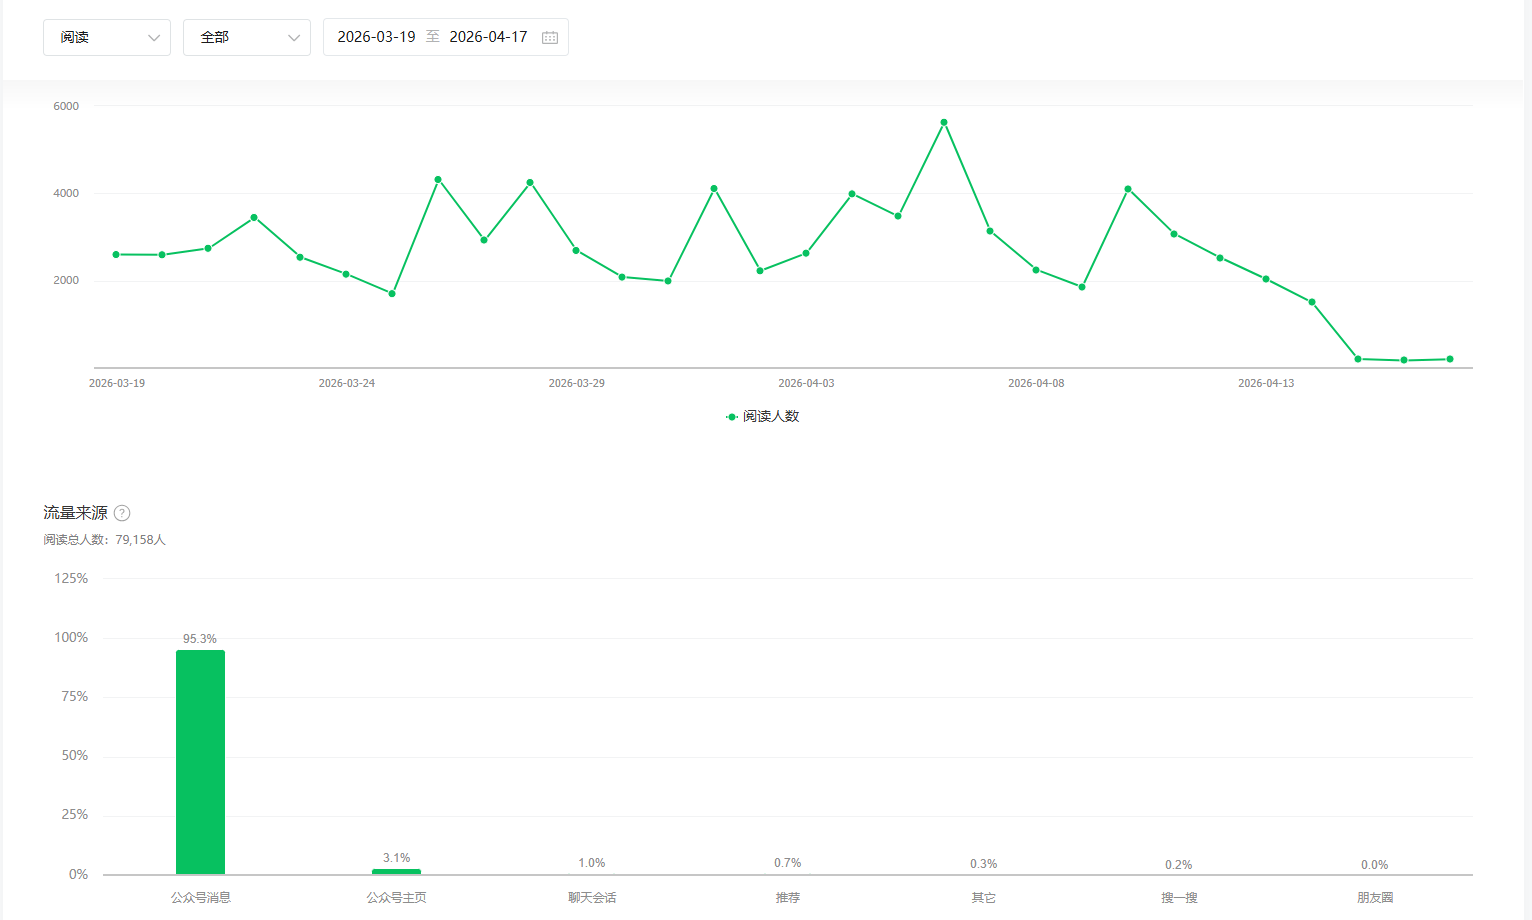Click the 搜一搜 category label
The image size is (1532, 920).
pos(1179,898)
